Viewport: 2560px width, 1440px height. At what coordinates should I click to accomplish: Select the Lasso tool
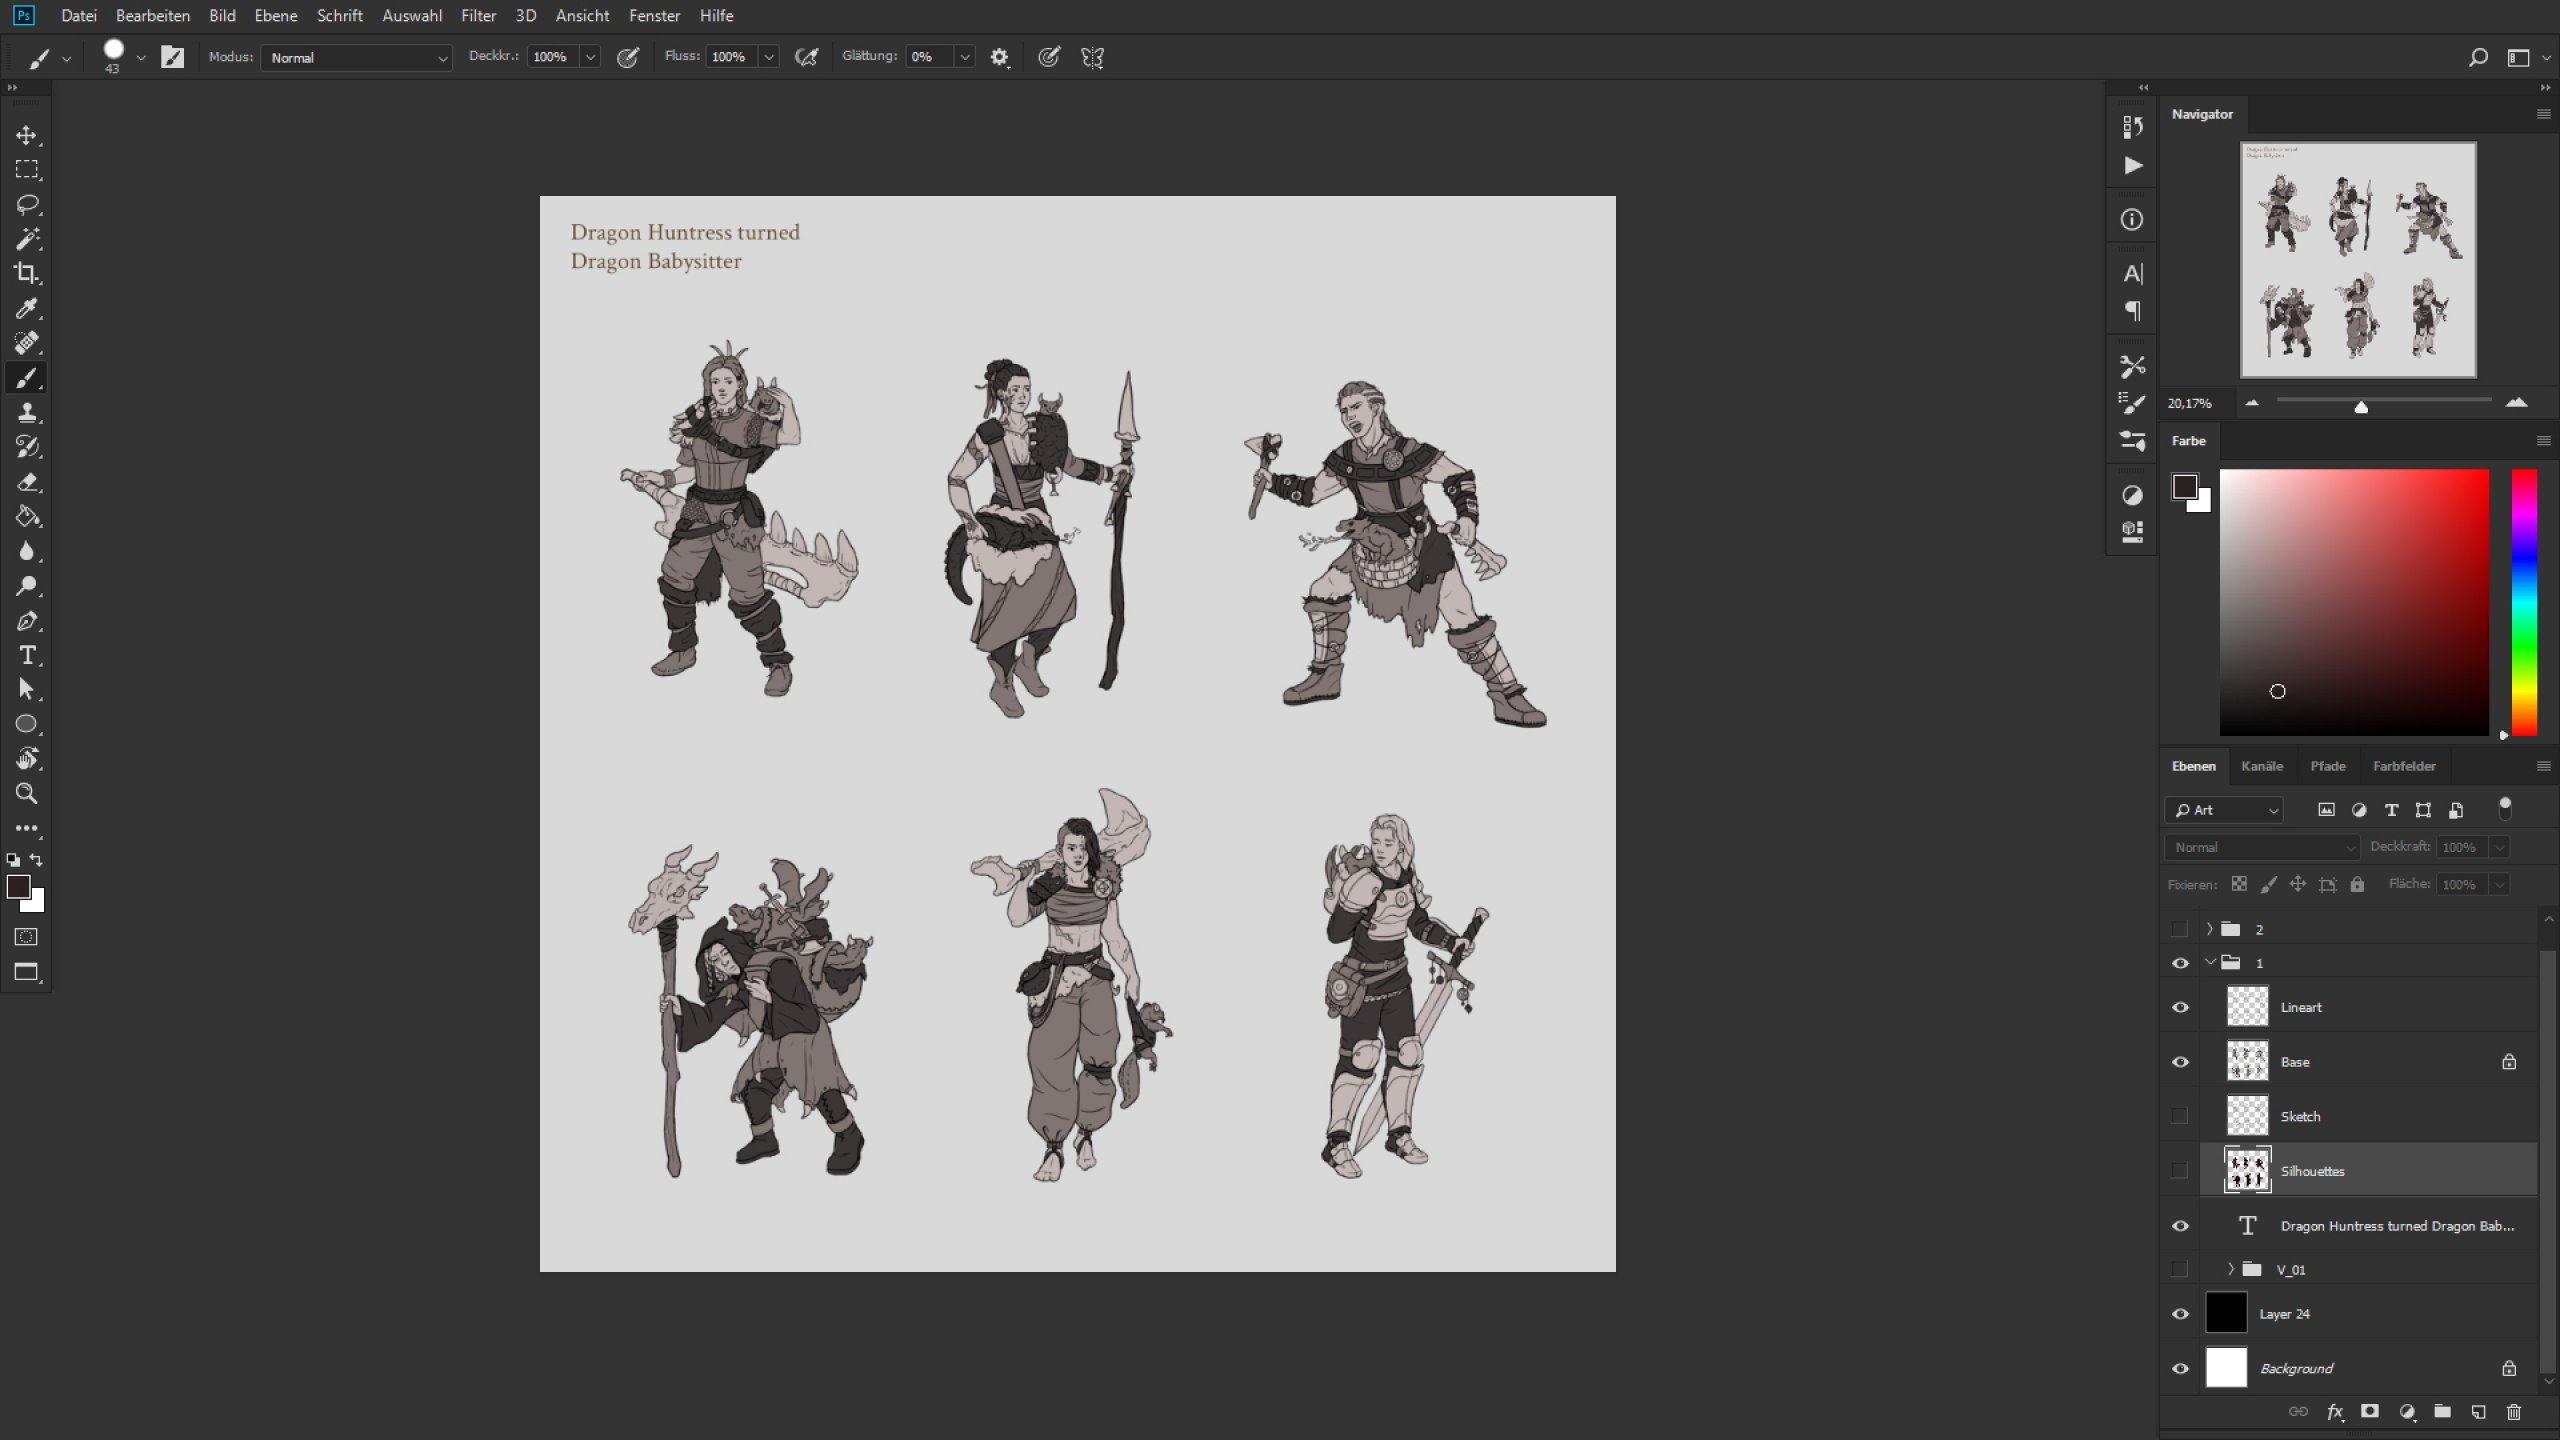click(27, 204)
